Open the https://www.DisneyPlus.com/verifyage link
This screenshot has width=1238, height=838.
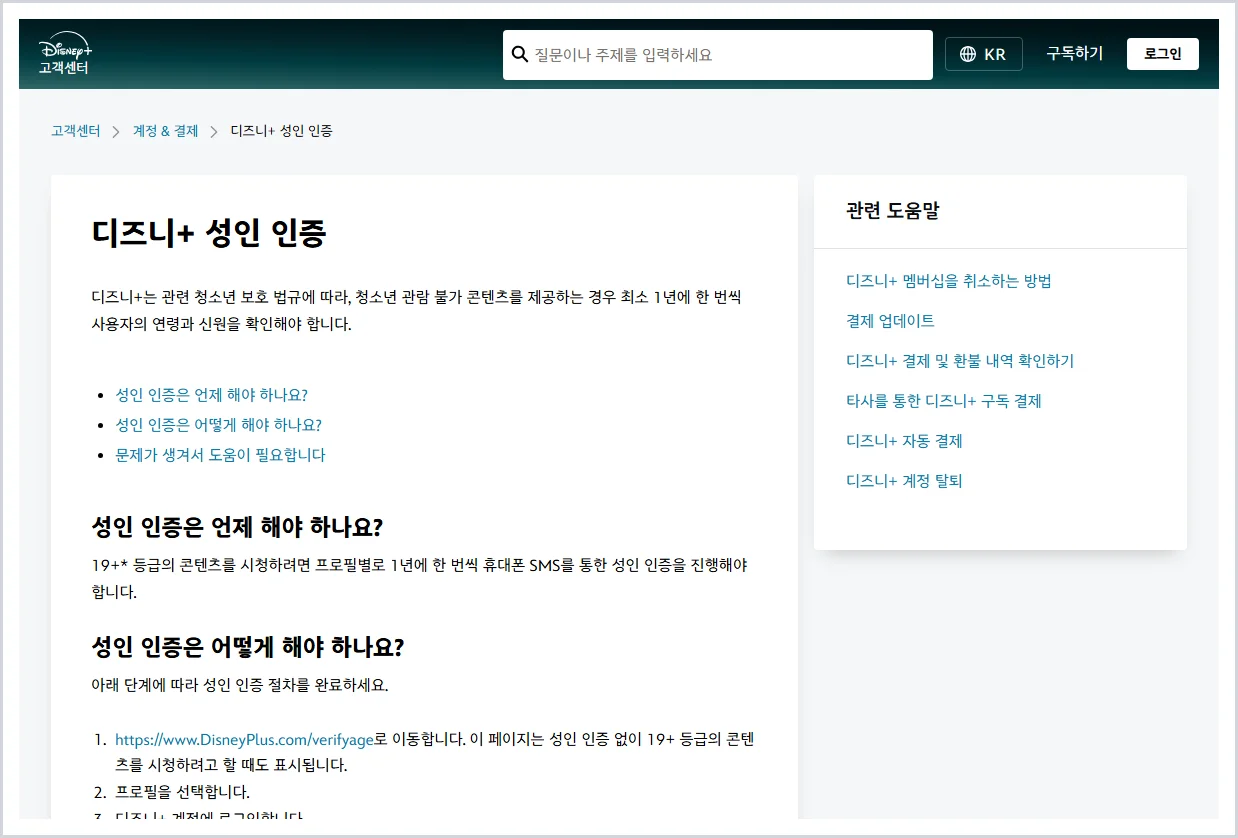click(245, 740)
